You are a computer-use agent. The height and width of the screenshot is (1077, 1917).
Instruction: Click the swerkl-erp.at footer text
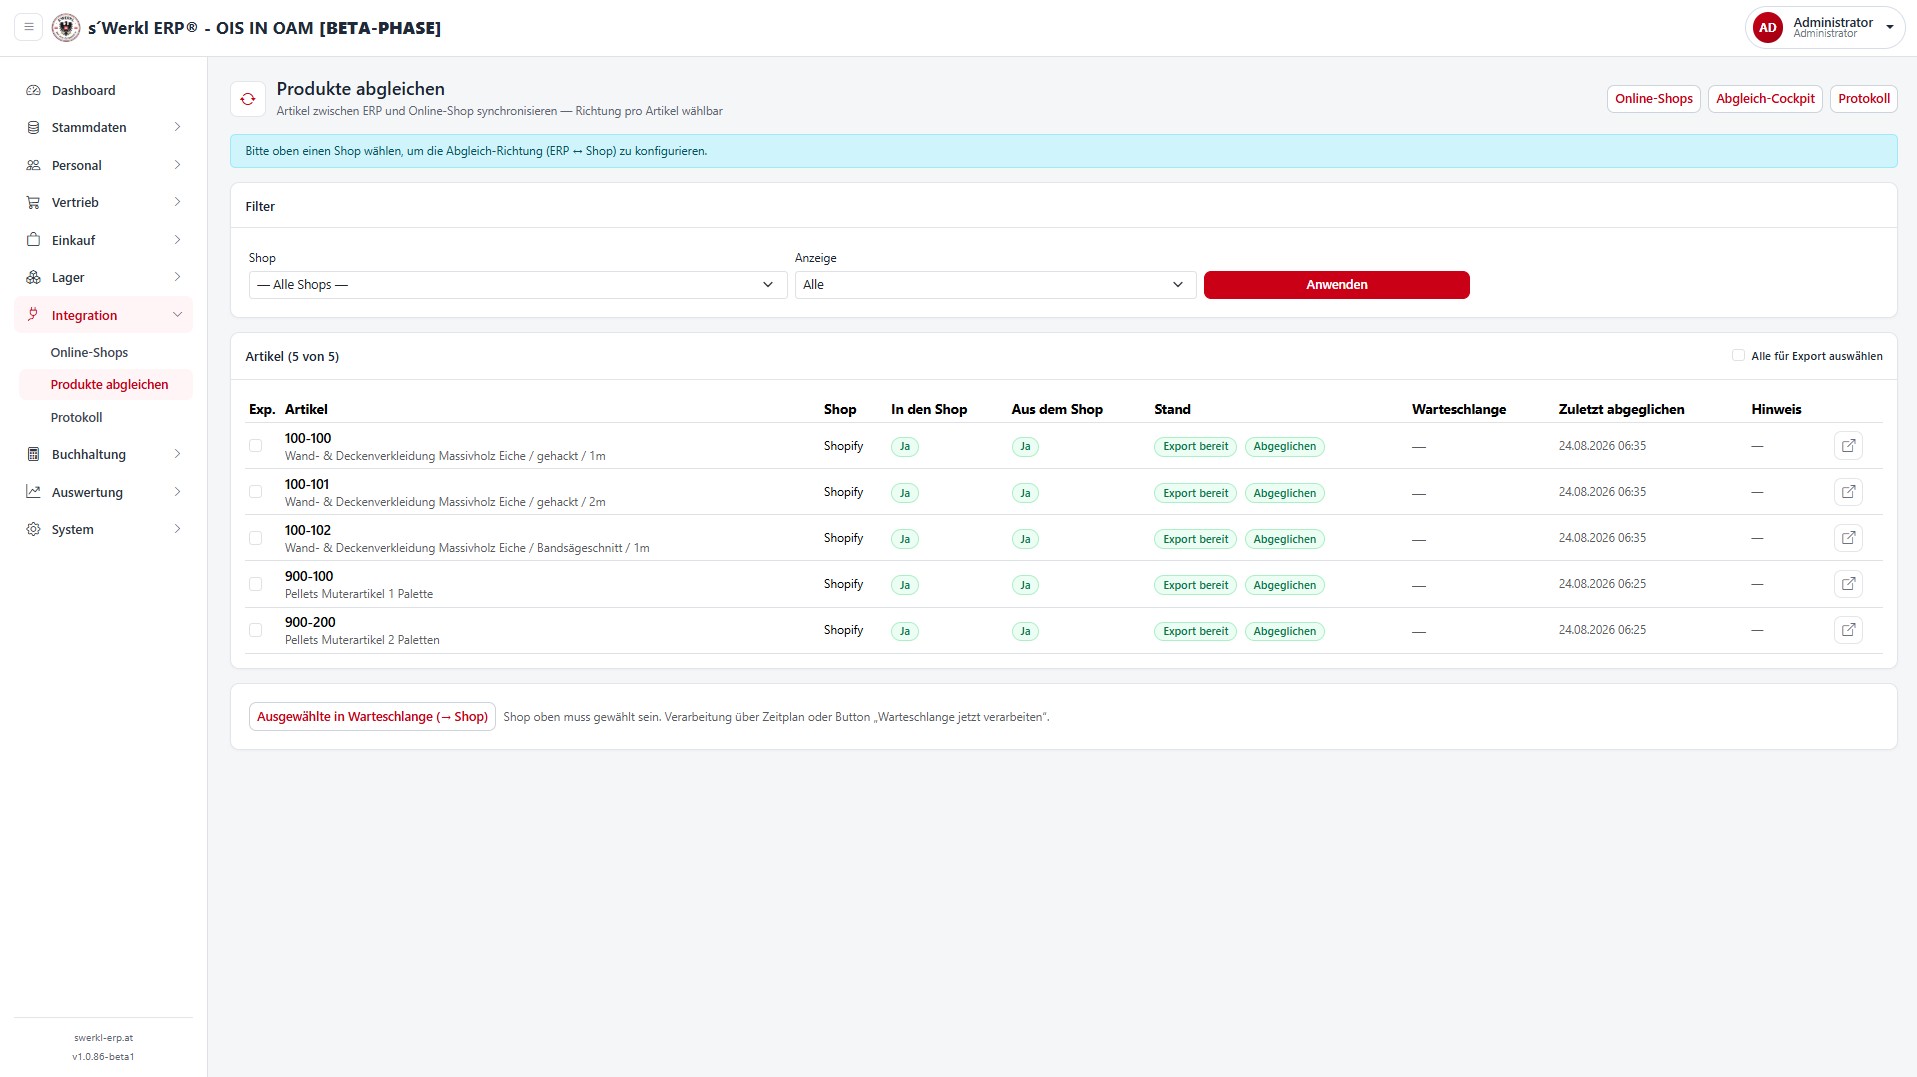(x=103, y=1038)
